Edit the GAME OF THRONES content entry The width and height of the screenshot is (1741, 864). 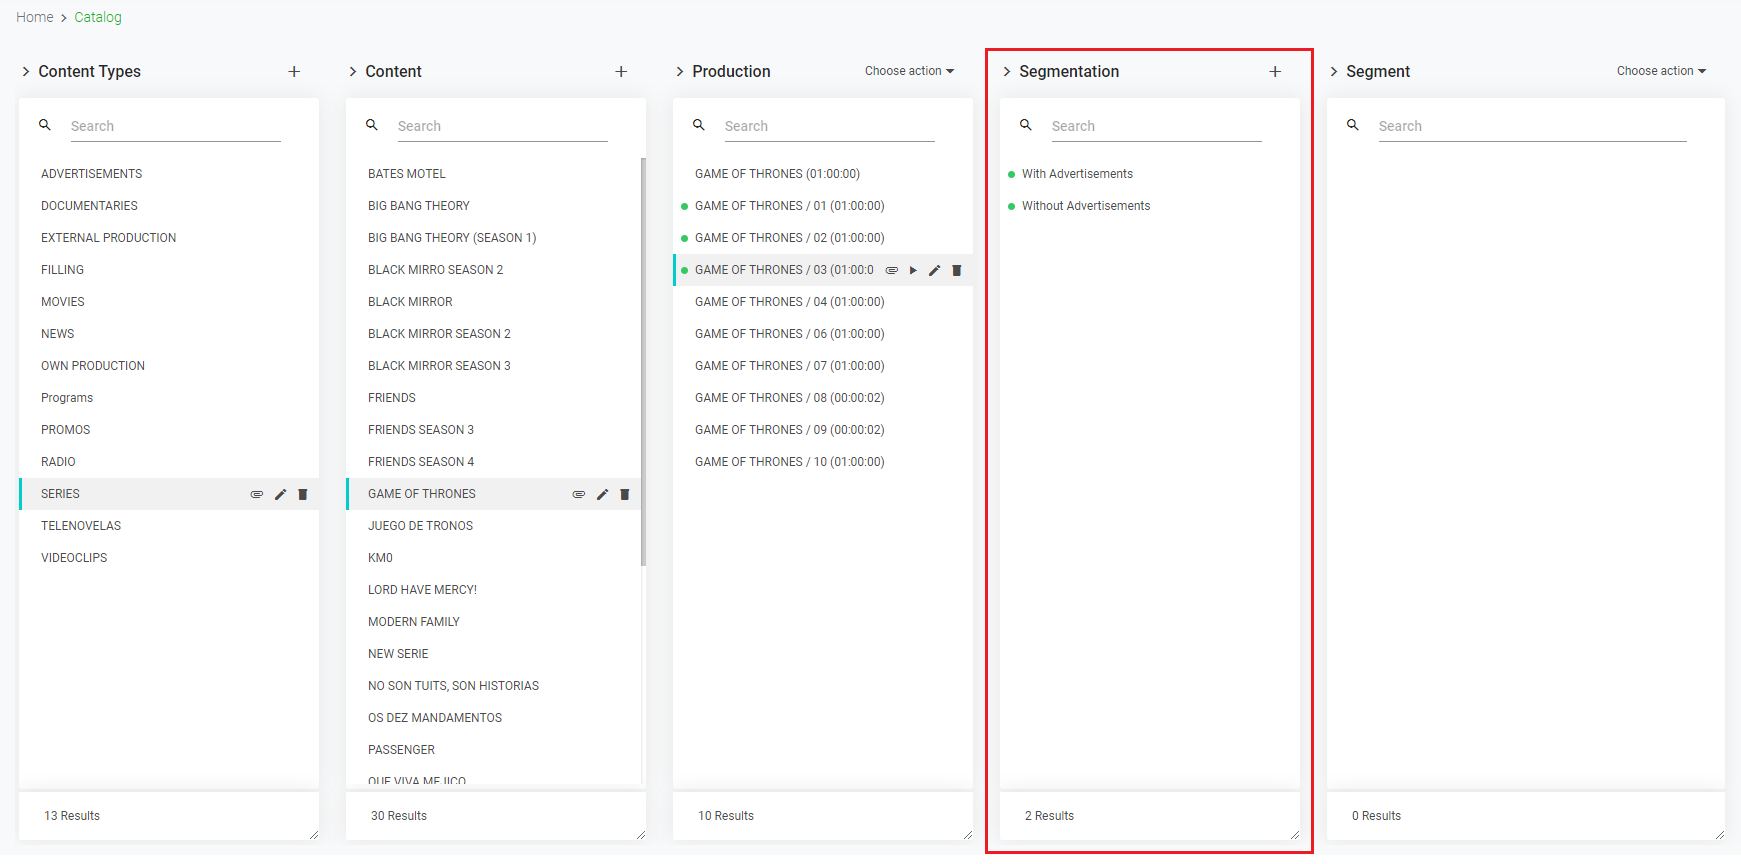click(x=602, y=494)
